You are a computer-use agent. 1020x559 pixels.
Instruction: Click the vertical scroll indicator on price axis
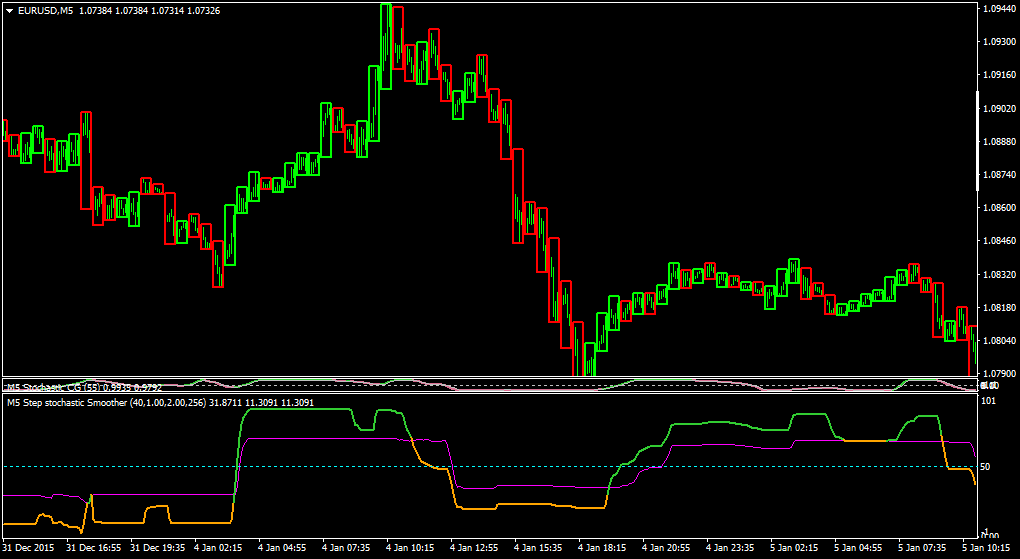pos(978,141)
